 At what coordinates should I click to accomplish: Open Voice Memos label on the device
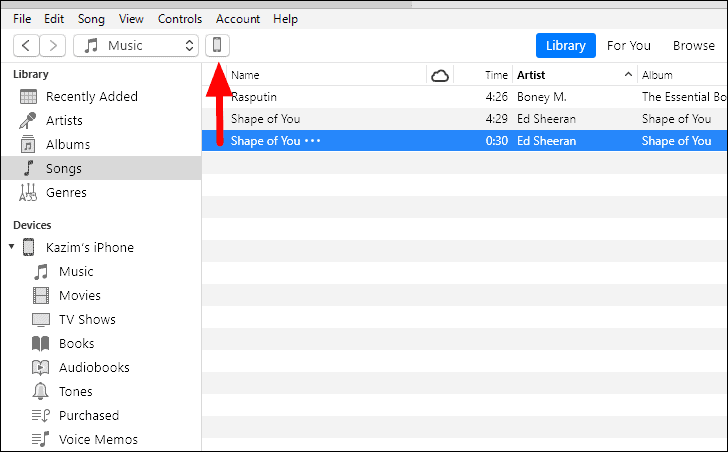(98, 439)
